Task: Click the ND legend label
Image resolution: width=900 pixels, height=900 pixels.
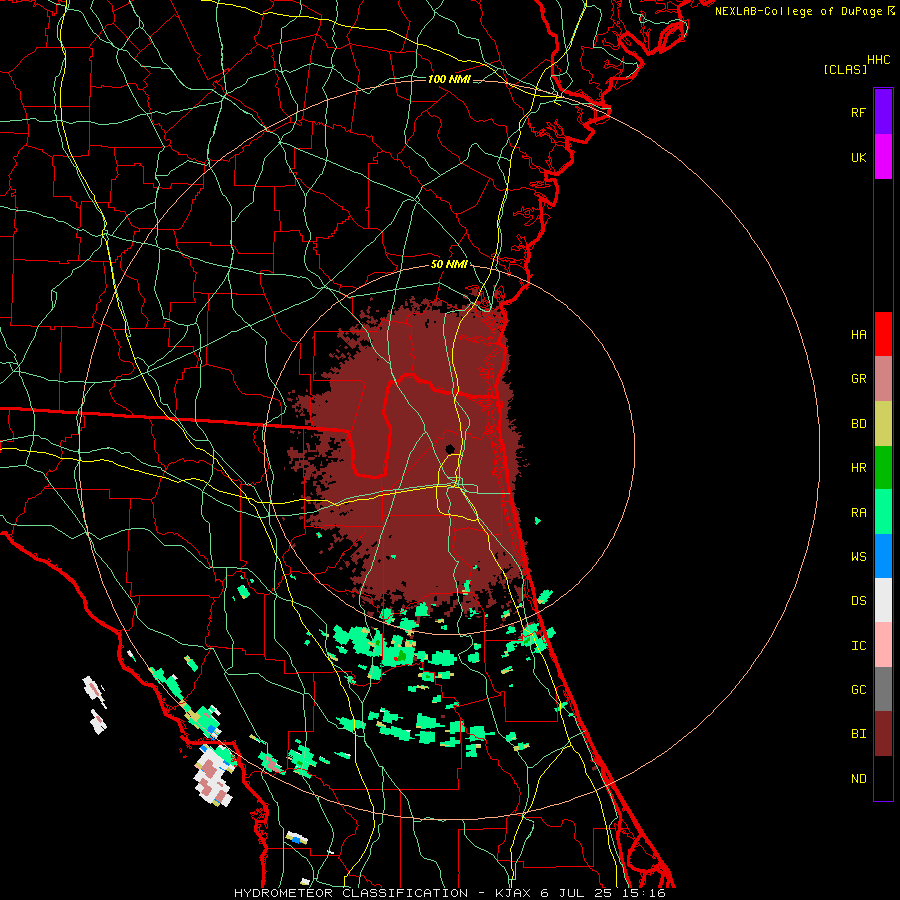Action: [x=858, y=778]
